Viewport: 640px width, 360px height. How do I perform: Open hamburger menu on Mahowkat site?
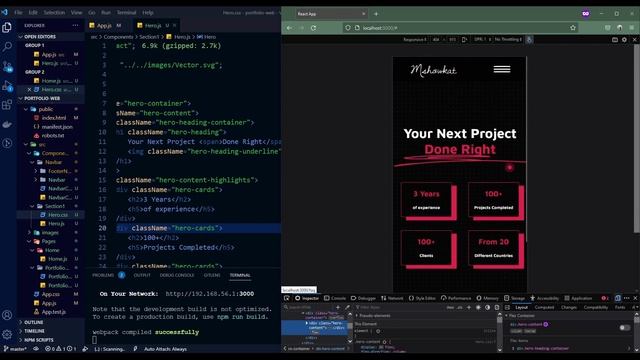502,69
